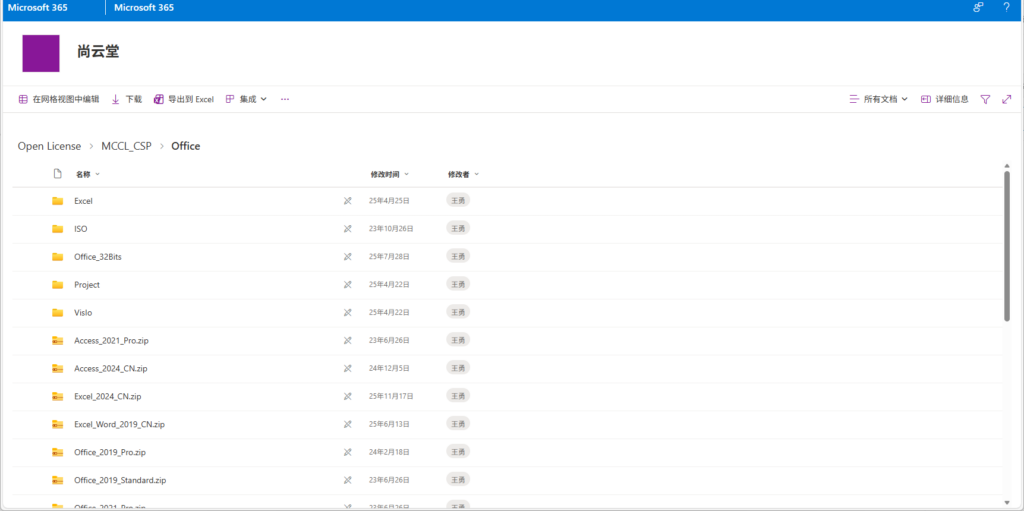This screenshot has height=511, width=1024.
Task: Go to Open License breadcrumb link
Action: [x=49, y=146]
